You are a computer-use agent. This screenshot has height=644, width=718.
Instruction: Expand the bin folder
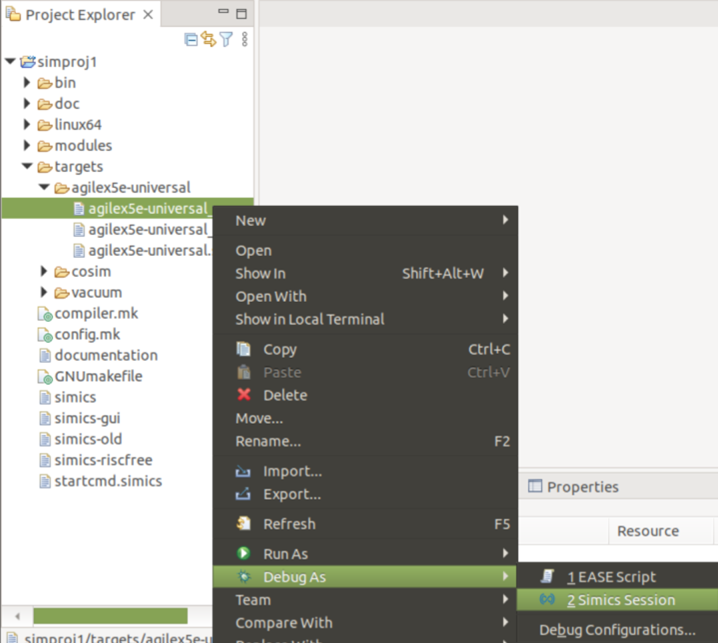(28, 82)
